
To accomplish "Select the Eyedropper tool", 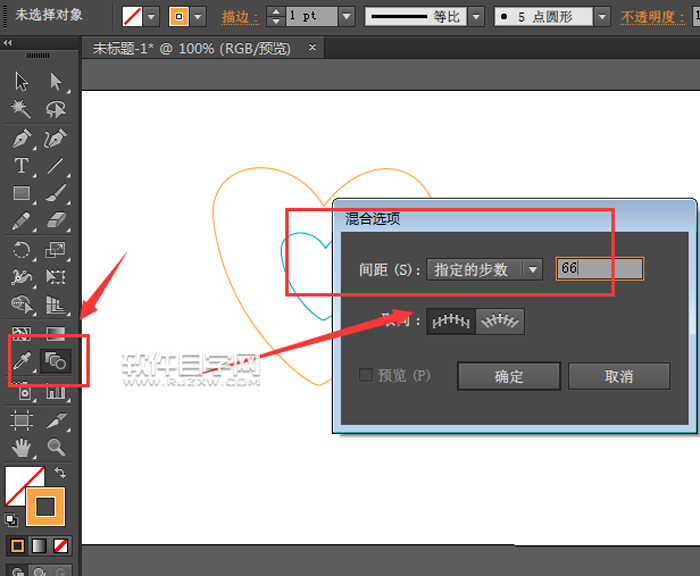I will point(21,361).
